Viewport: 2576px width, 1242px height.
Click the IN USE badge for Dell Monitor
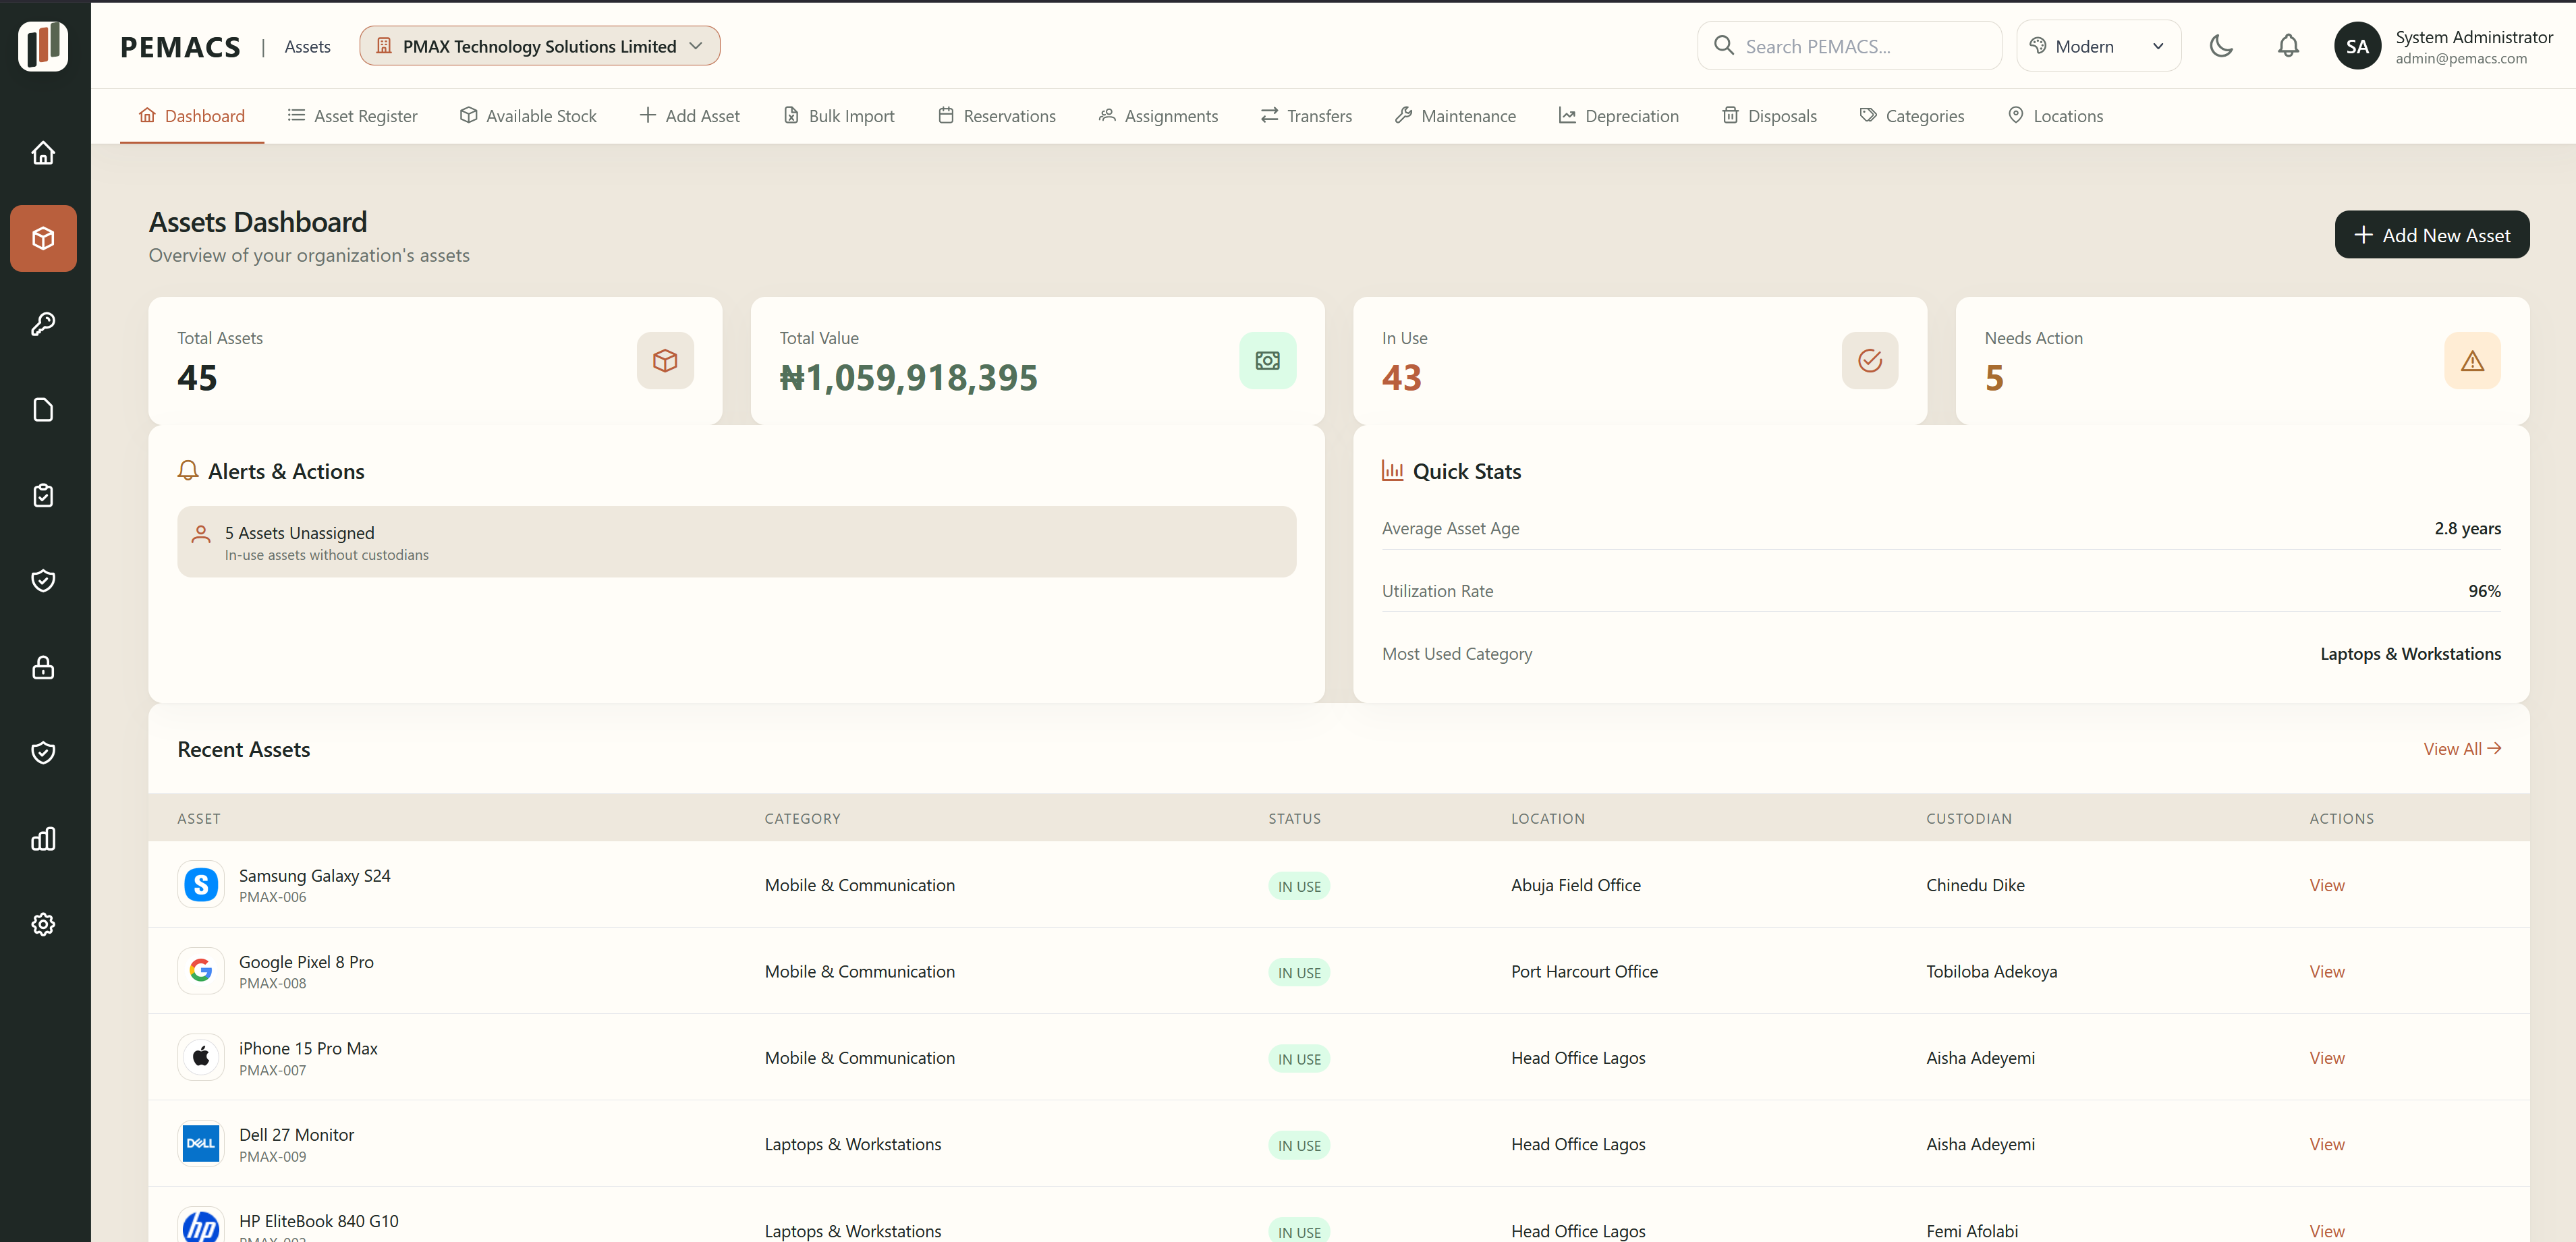tap(1299, 1145)
